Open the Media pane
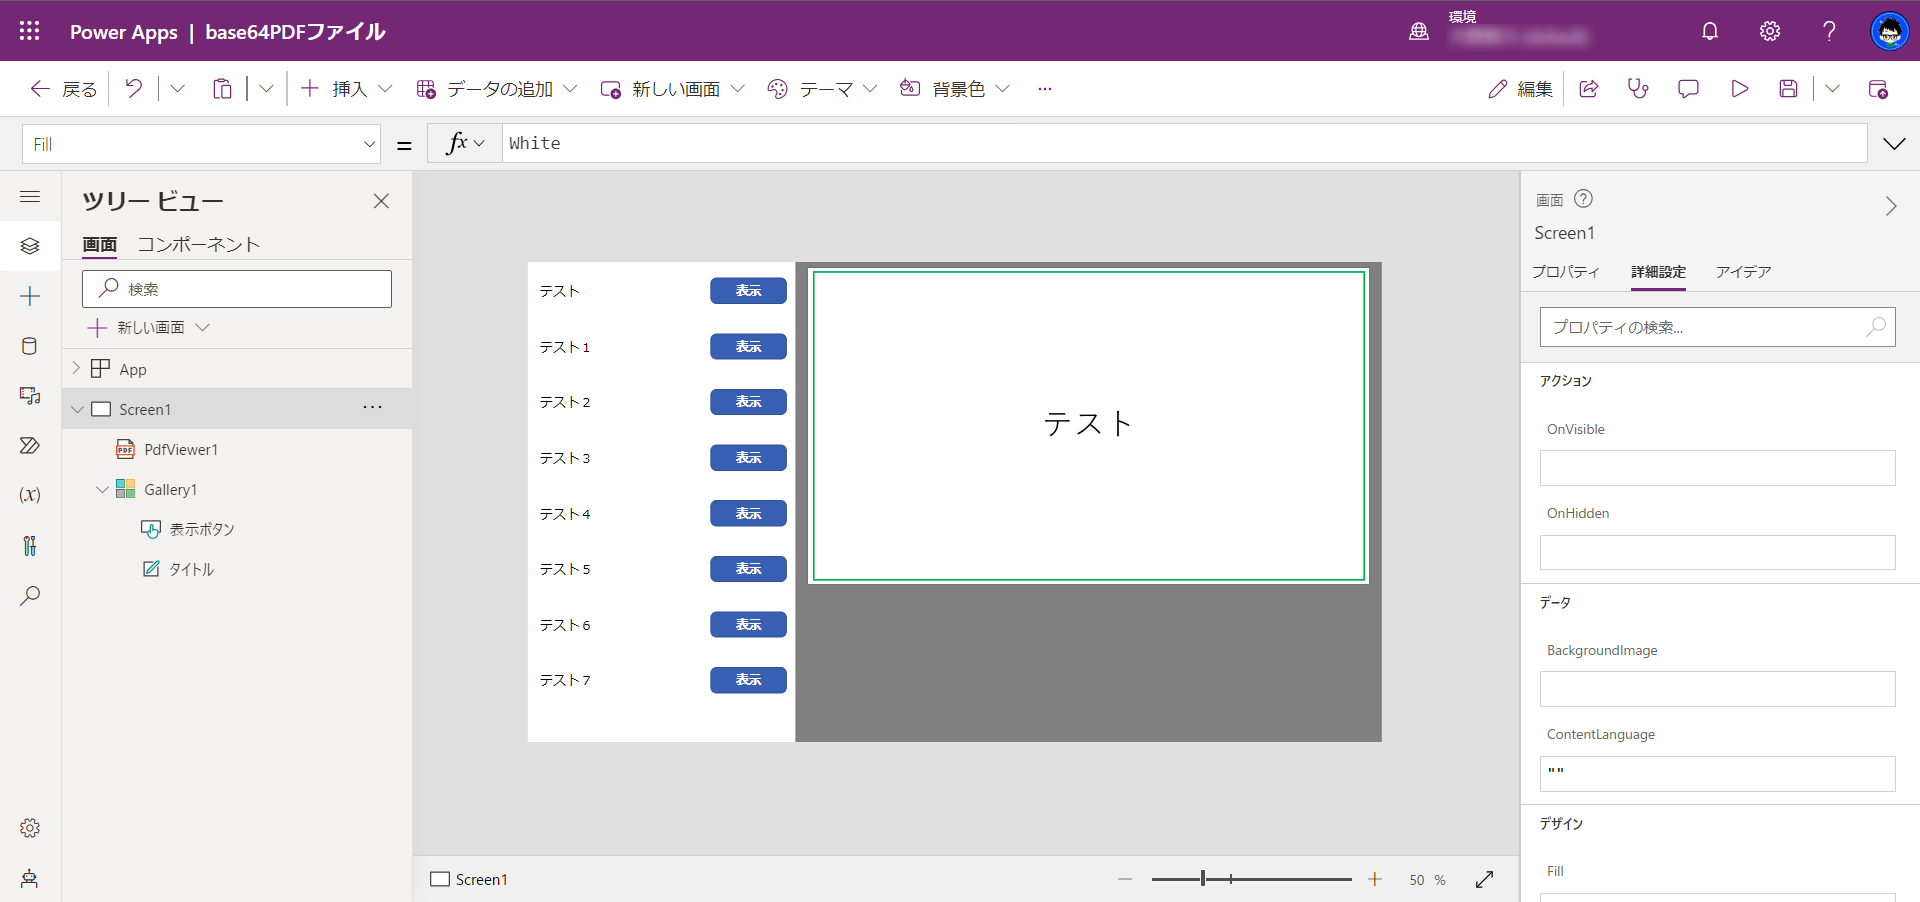Image resolution: width=1920 pixels, height=902 pixels. coord(30,396)
